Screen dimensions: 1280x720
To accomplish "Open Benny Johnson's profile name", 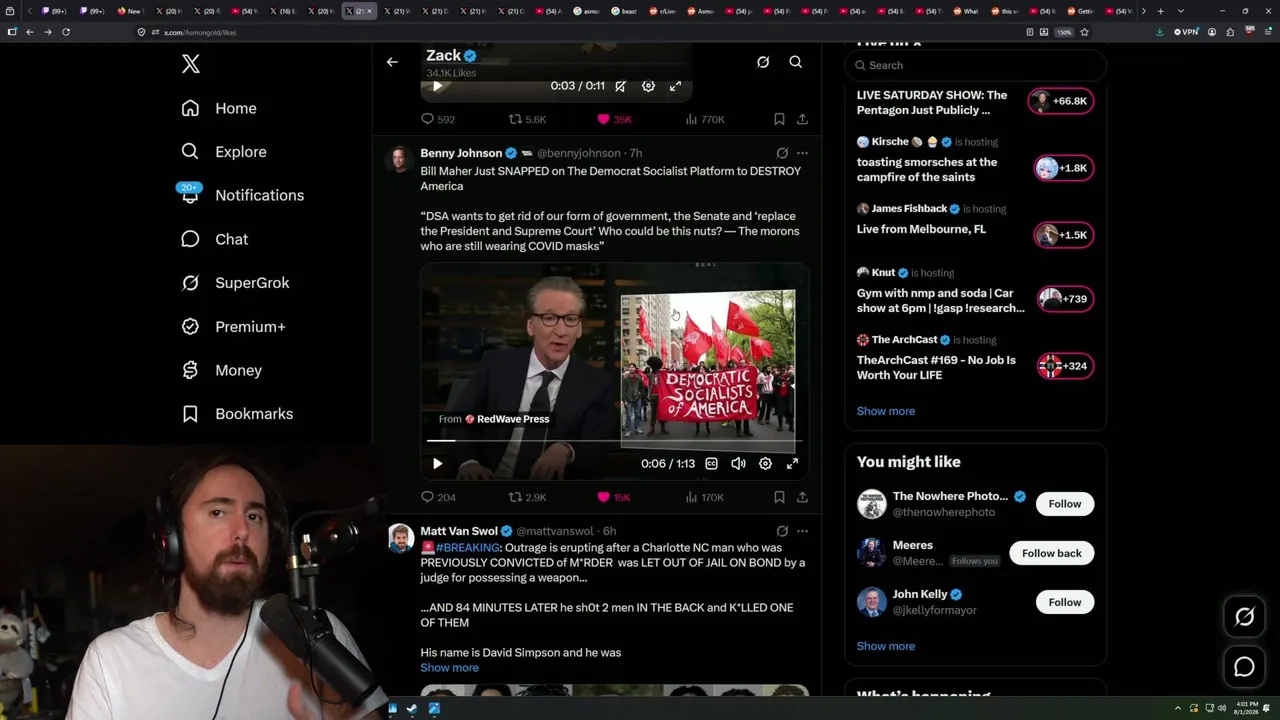I will tap(461, 153).
